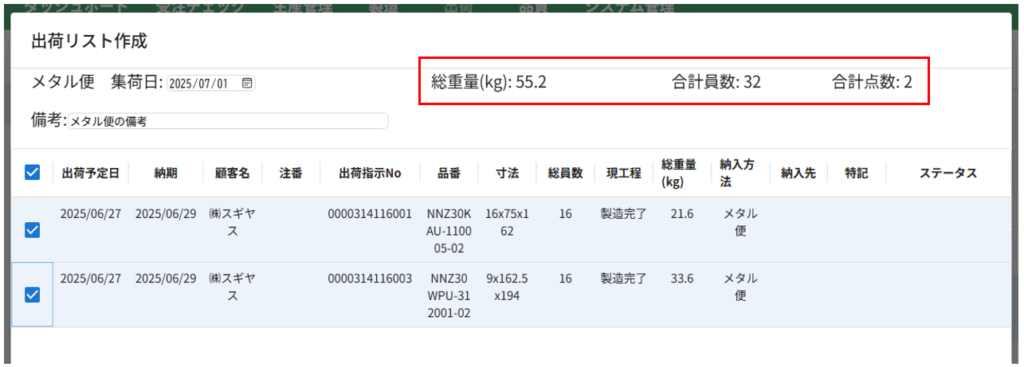The height and width of the screenshot is (367, 1024).
Task: Select the 品番 cell NNZ30WPU-312001-02
Action: point(449,296)
